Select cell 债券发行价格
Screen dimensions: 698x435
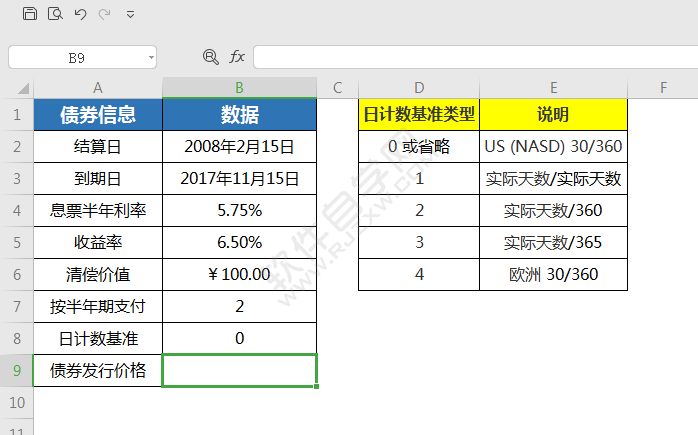(98, 370)
